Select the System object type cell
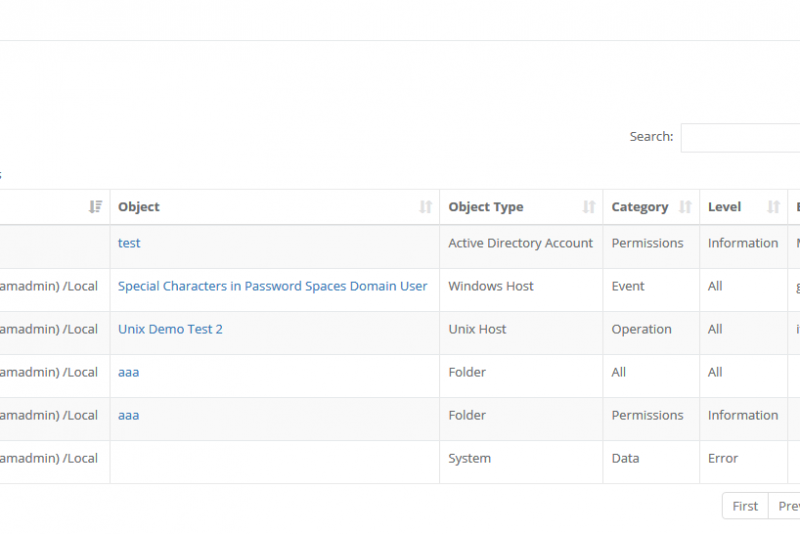The height and width of the screenshot is (534, 800). (x=469, y=458)
